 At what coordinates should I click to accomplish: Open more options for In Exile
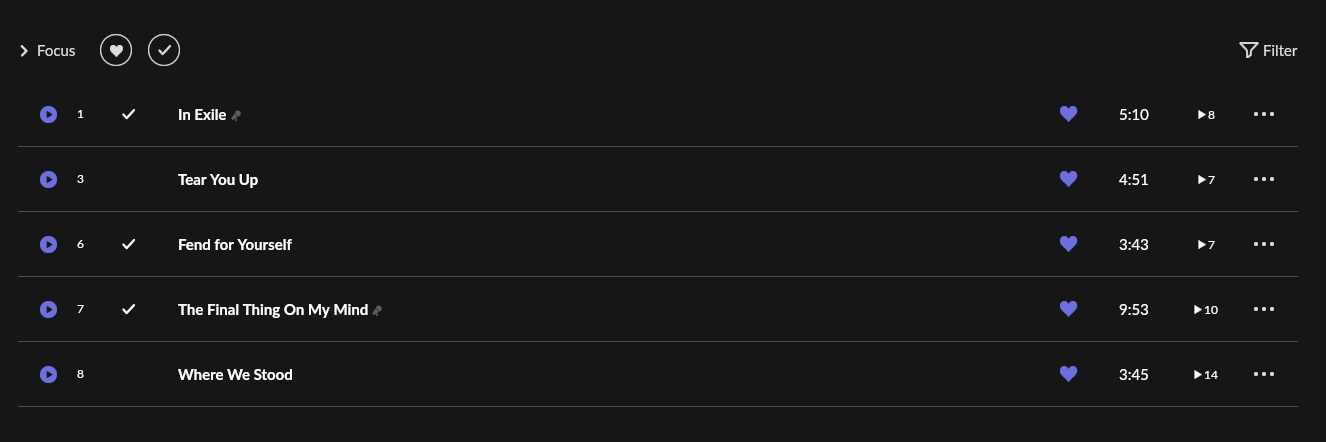pyautogui.click(x=1264, y=114)
